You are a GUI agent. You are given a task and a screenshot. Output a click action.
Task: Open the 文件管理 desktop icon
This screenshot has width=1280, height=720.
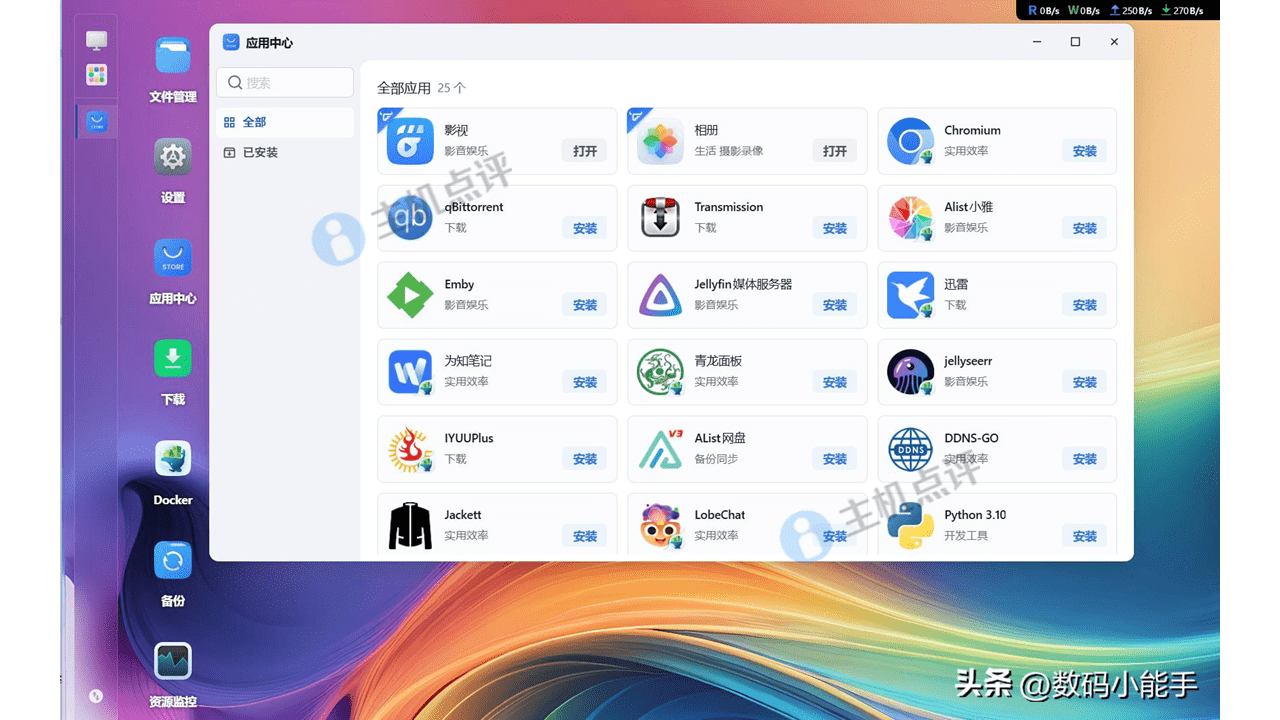(x=173, y=57)
